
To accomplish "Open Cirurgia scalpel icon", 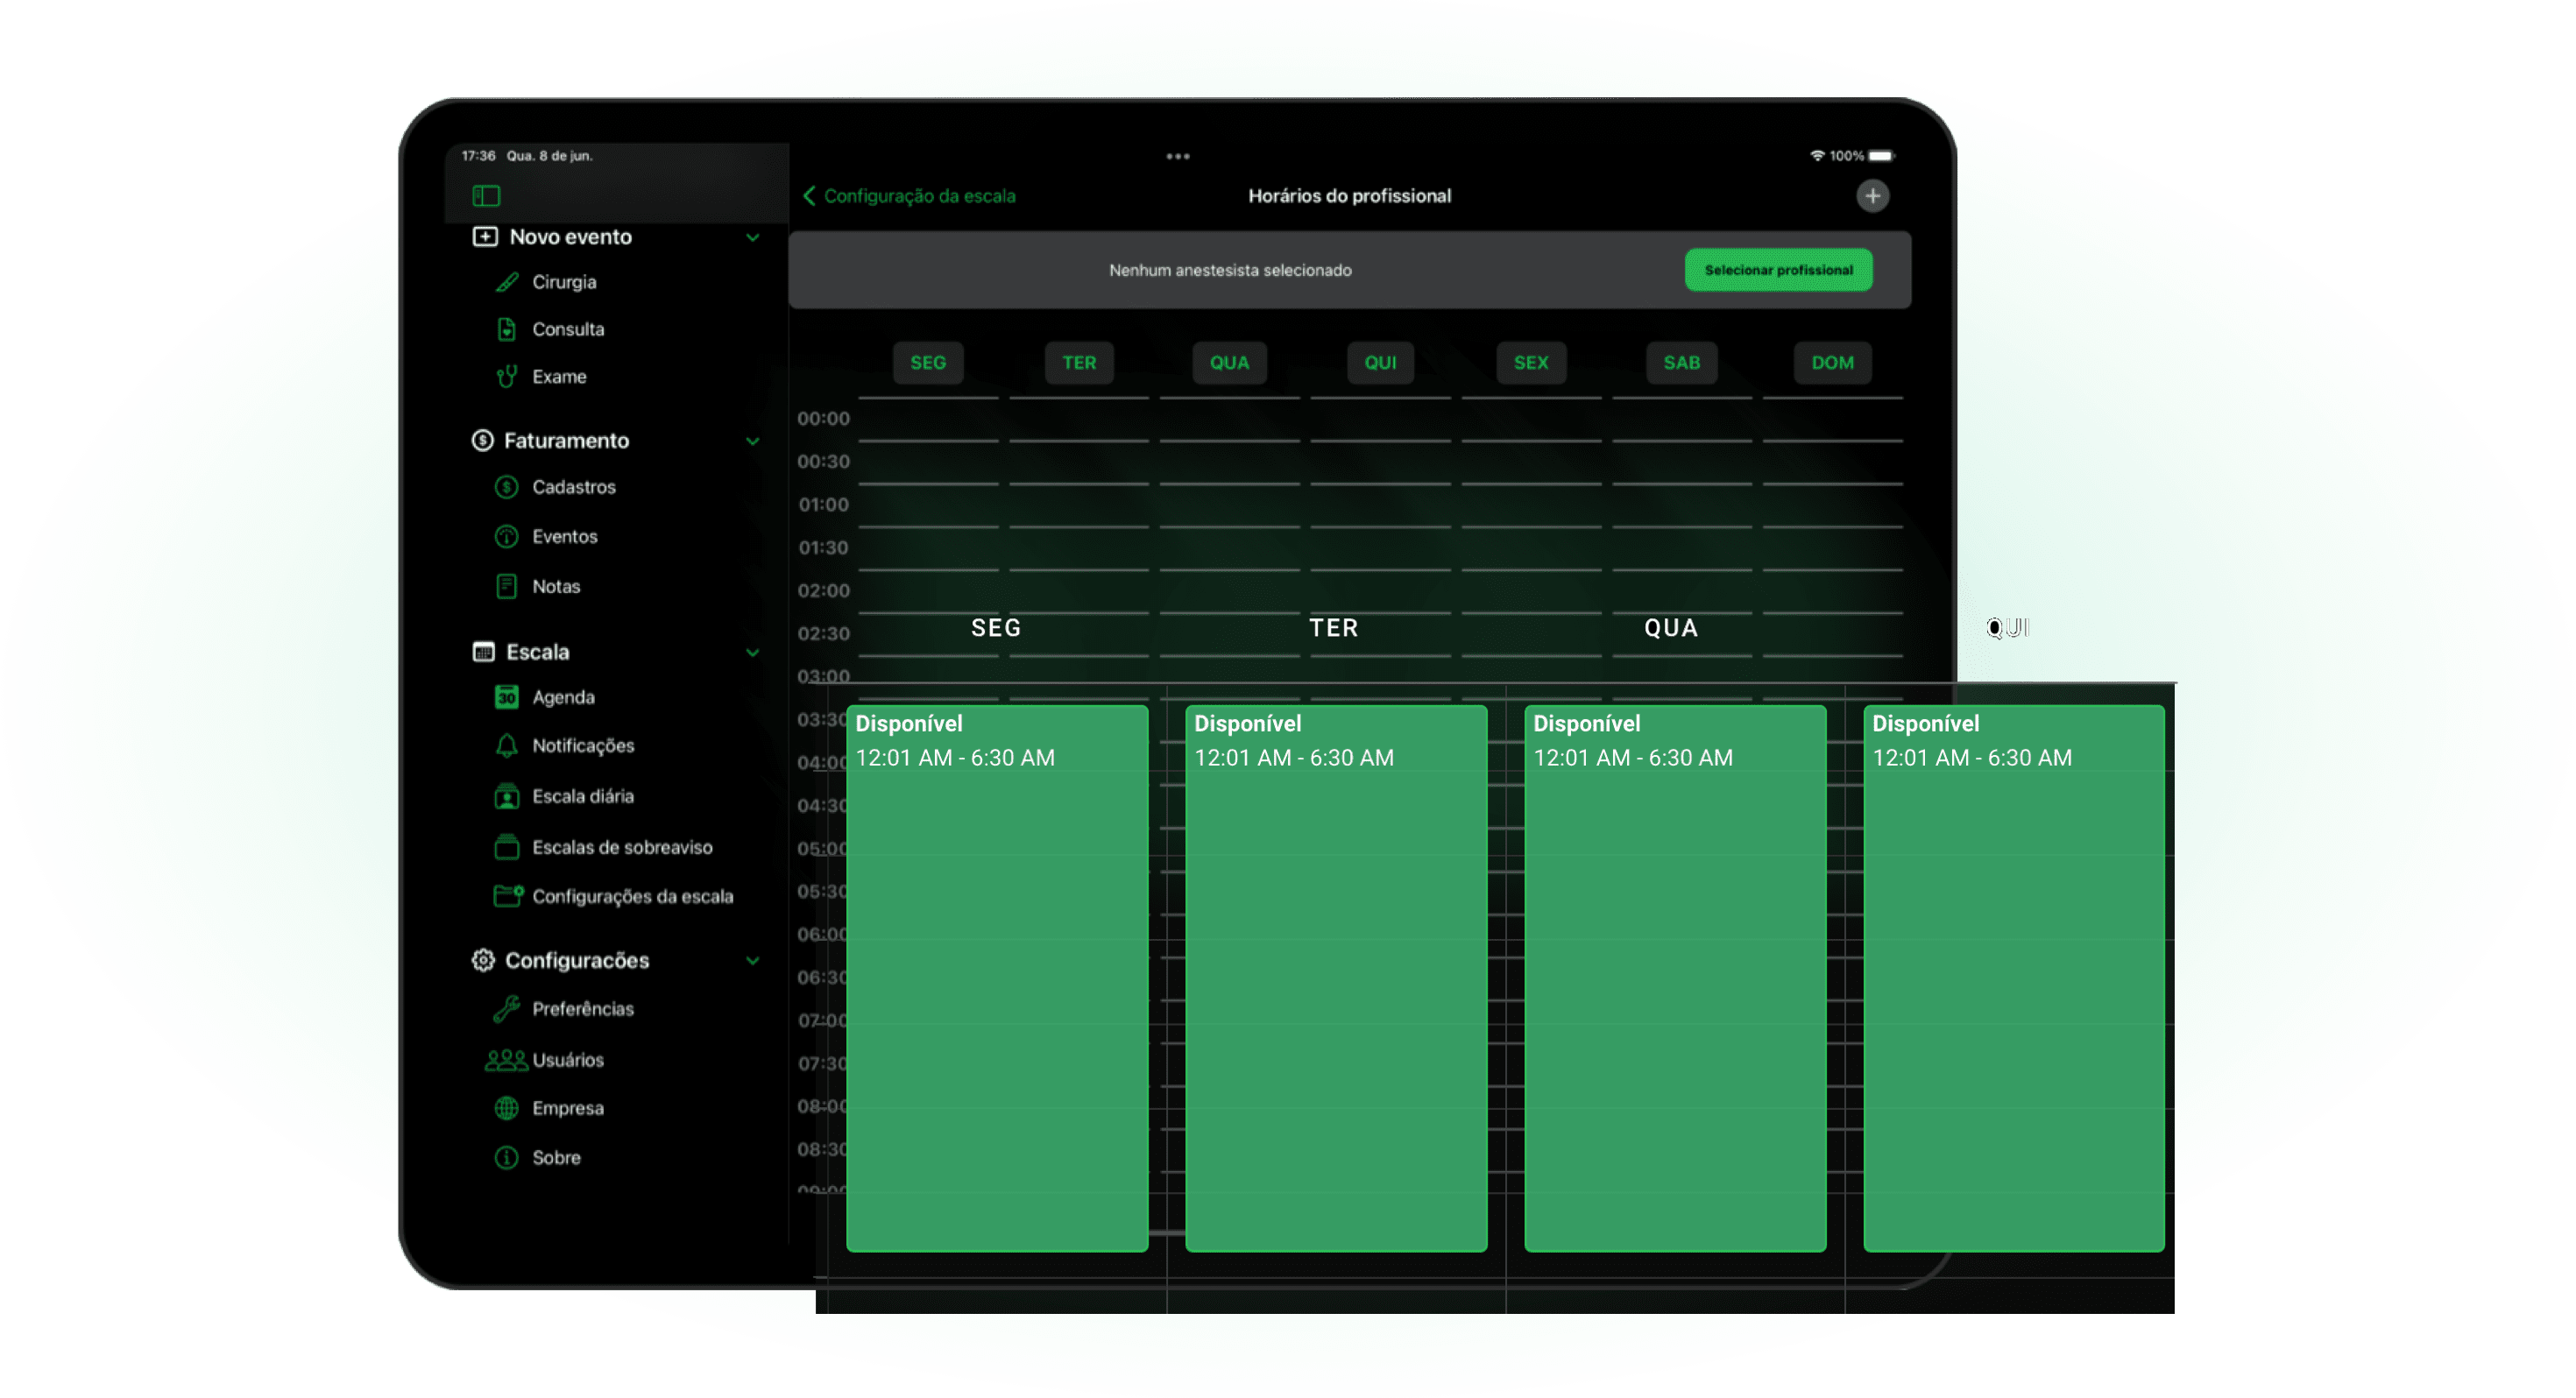I will (507, 282).
